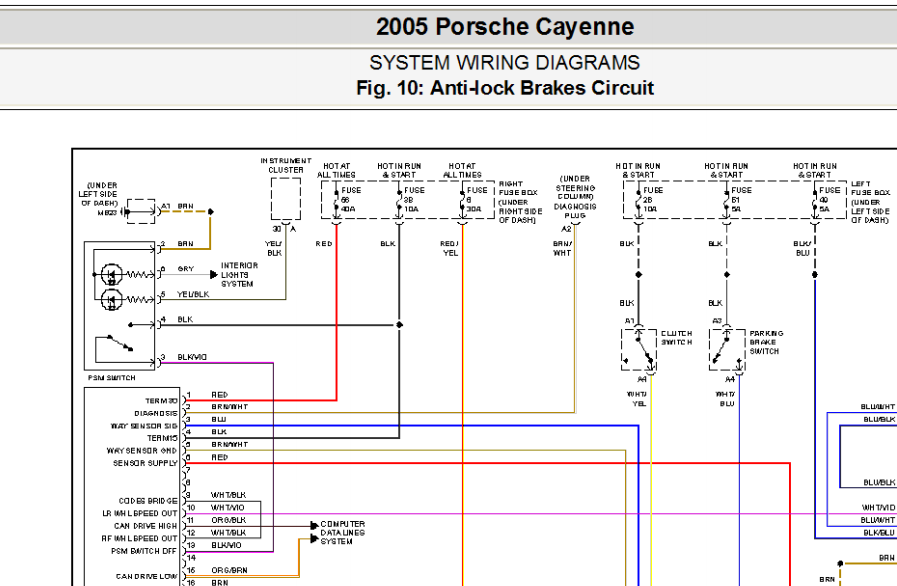Viewport: 897px width, 586px height.
Task: Click the "SENSOR SUPPLY" pin label
Action: pos(145,463)
